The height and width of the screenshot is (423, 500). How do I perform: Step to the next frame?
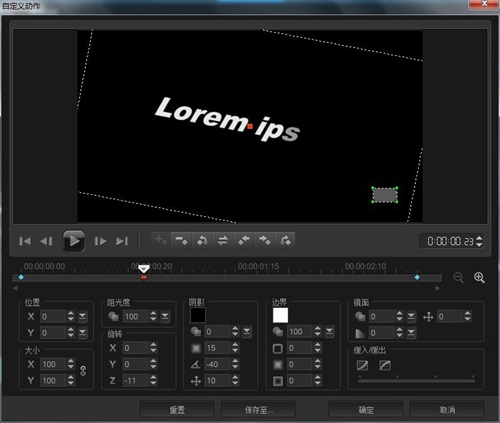coord(100,241)
